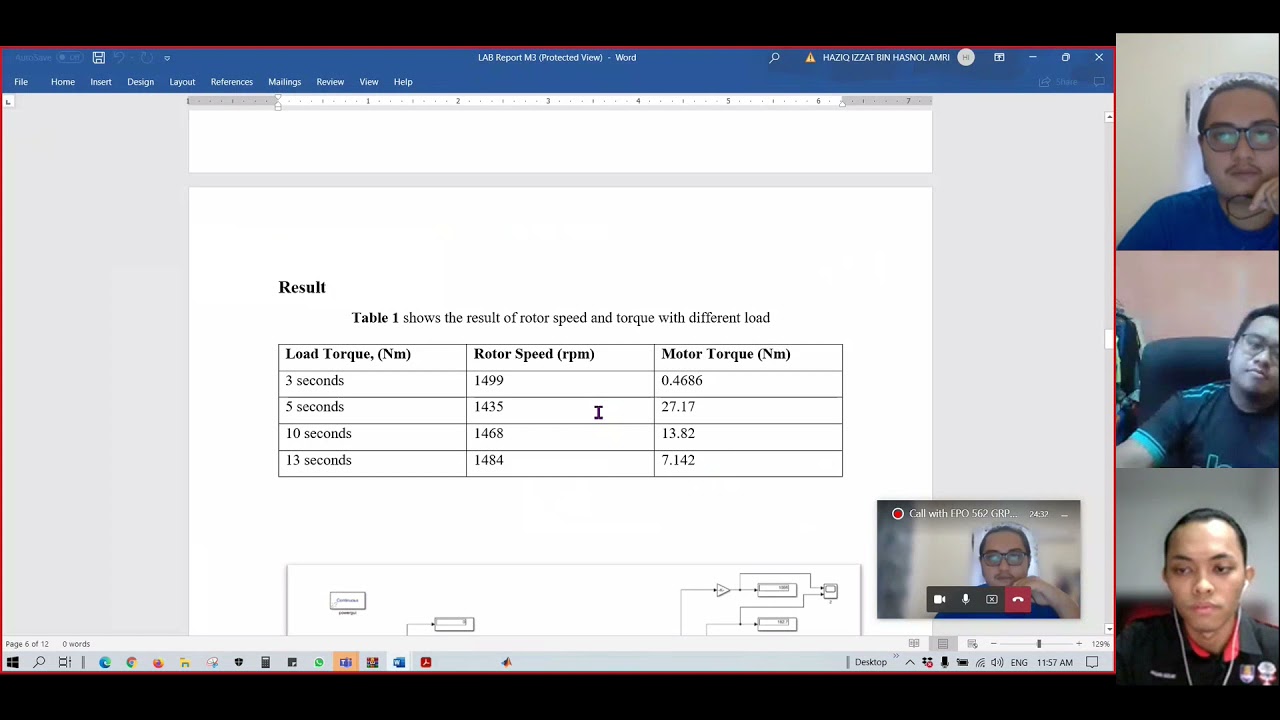The height and width of the screenshot is (720, 1280).
Task: Open the Help tab
Action: point(403,82)
